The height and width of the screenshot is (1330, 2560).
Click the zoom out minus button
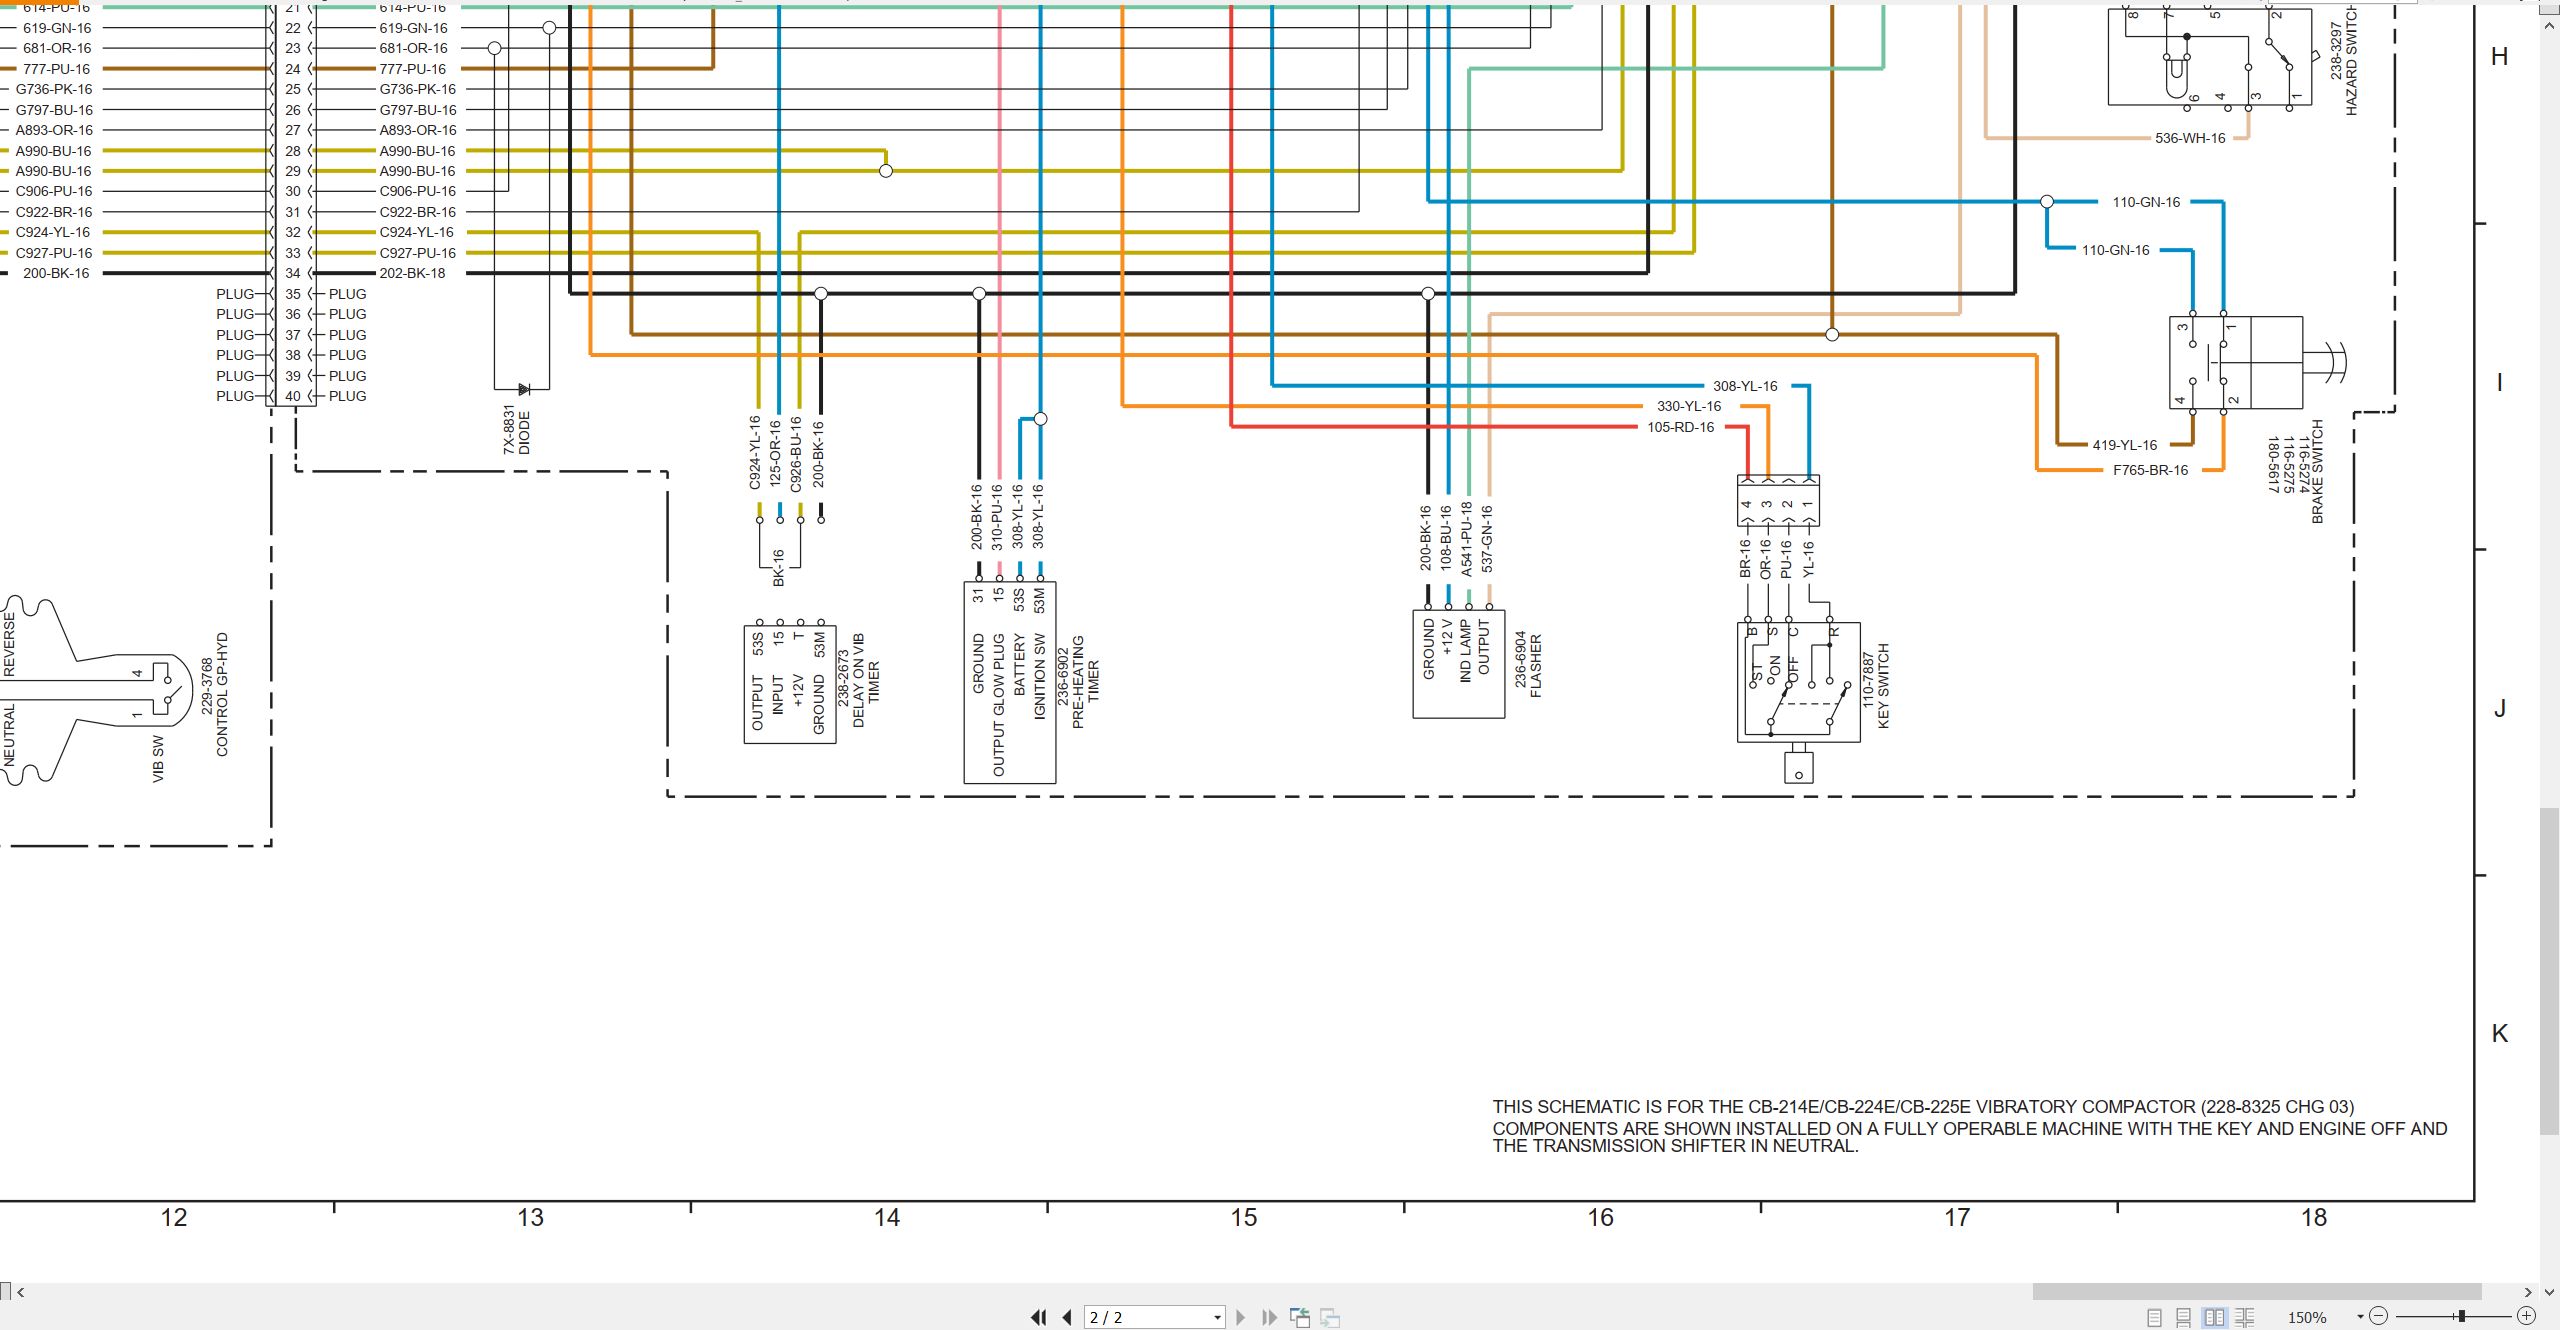pos(2379,1316)
